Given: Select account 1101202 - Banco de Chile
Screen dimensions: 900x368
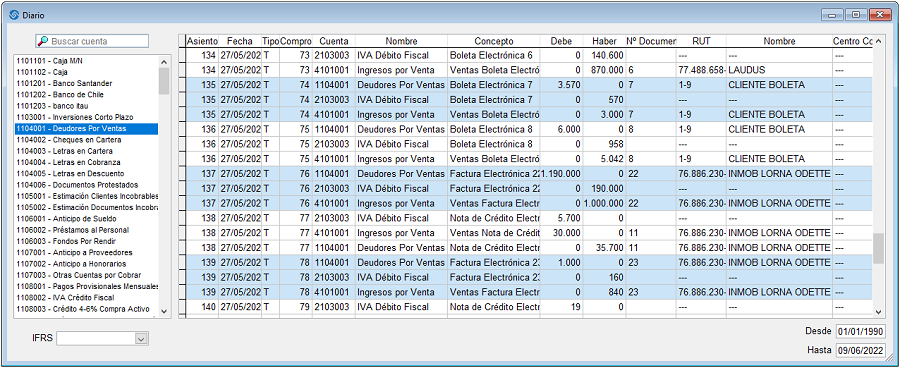Looking at the screenshot, I should [86, 95].
